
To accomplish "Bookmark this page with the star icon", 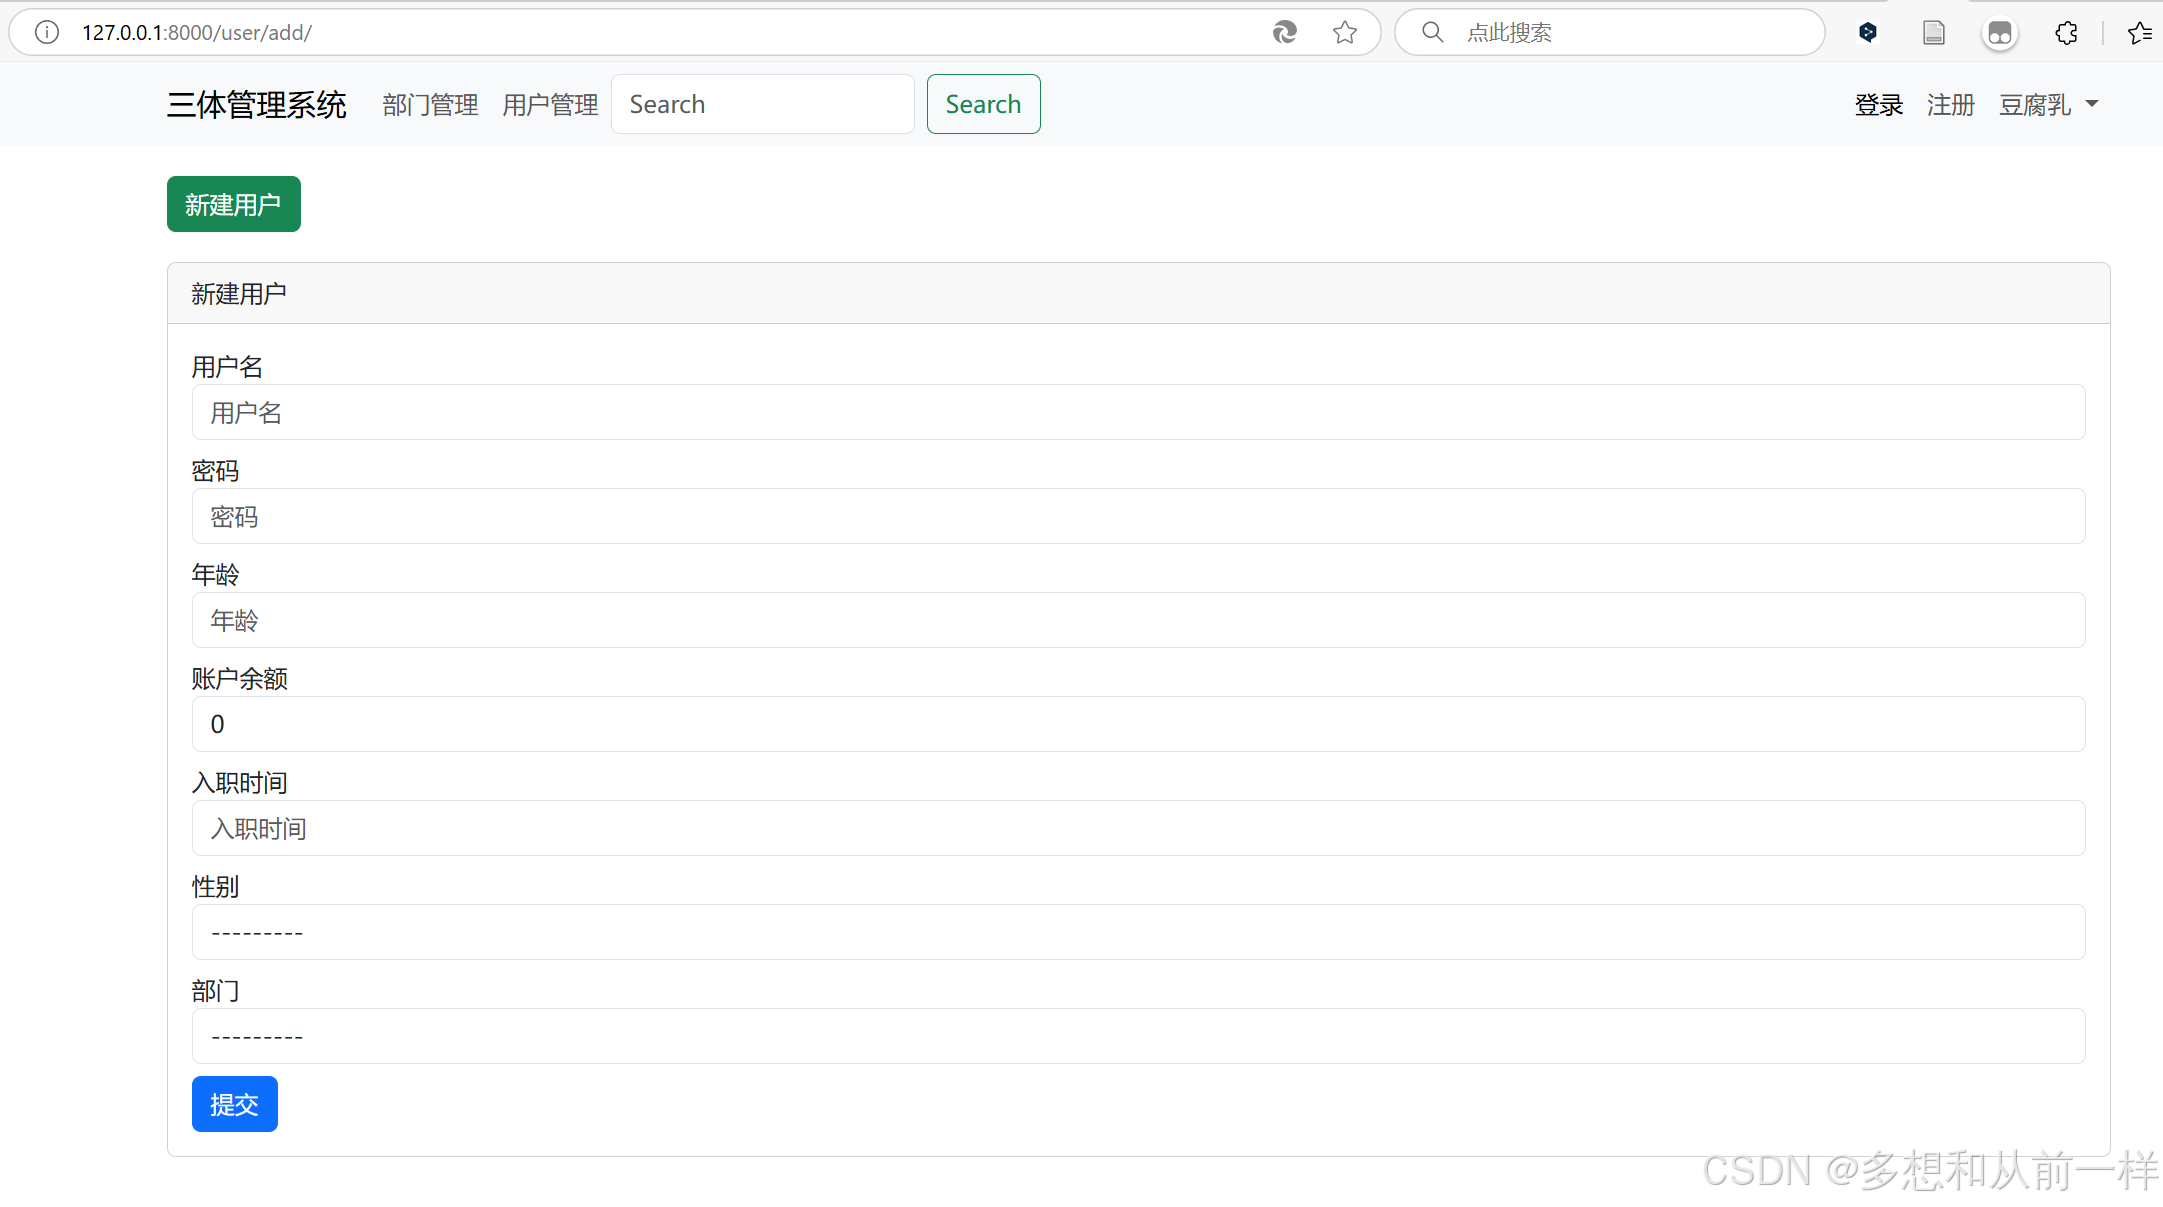I will pos(1345,32).
